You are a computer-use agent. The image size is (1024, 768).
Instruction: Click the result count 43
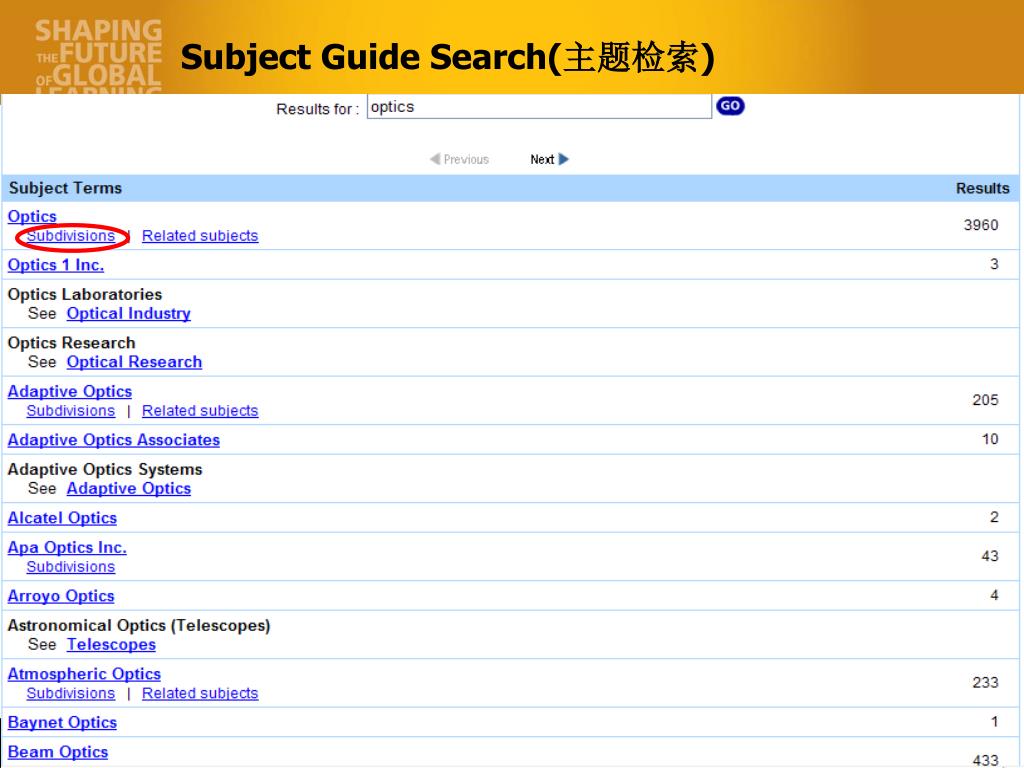tap(989, 556)
